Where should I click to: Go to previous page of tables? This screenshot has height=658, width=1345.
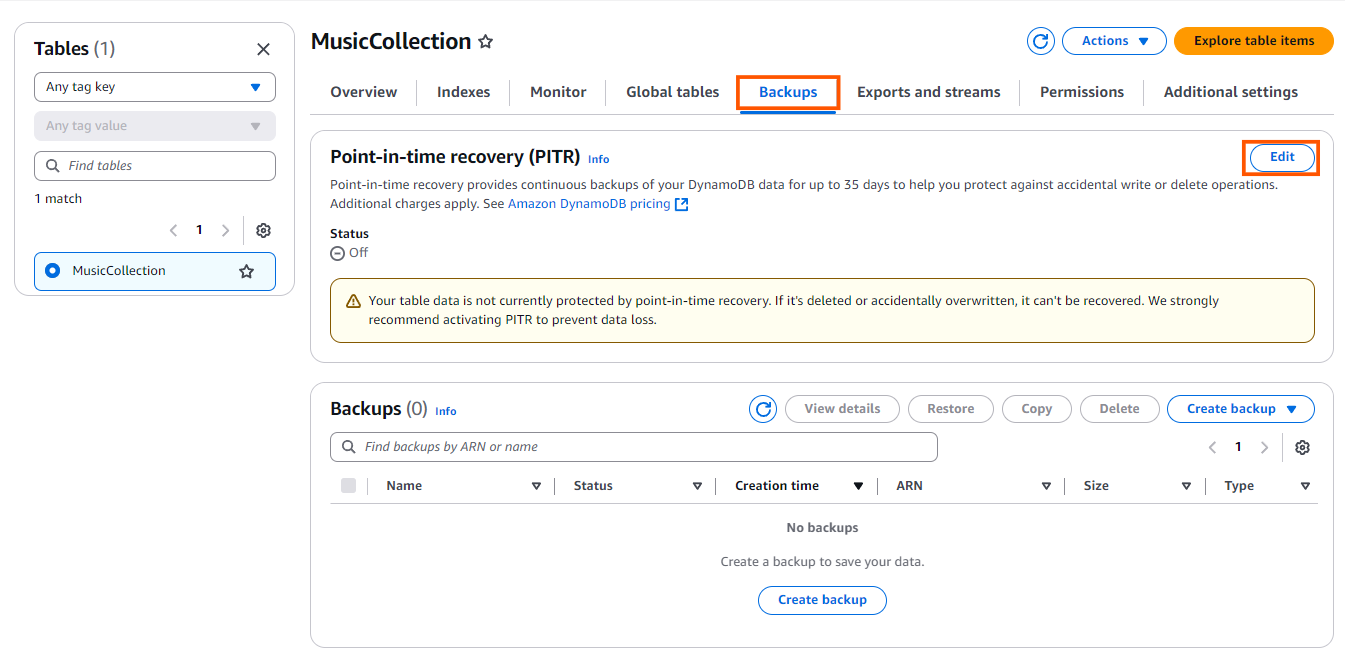[x=173, y=230]
